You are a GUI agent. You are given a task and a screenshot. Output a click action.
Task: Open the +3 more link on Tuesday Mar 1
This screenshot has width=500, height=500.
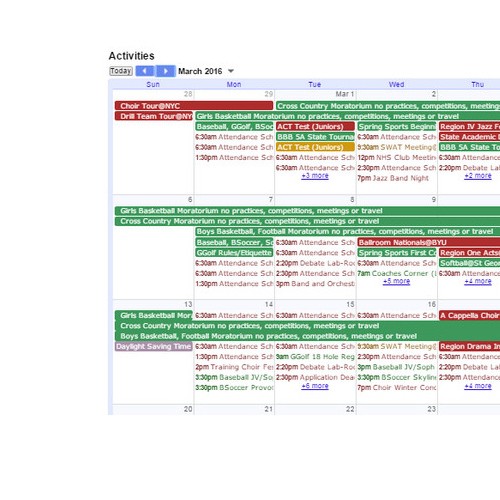(315, 176)
